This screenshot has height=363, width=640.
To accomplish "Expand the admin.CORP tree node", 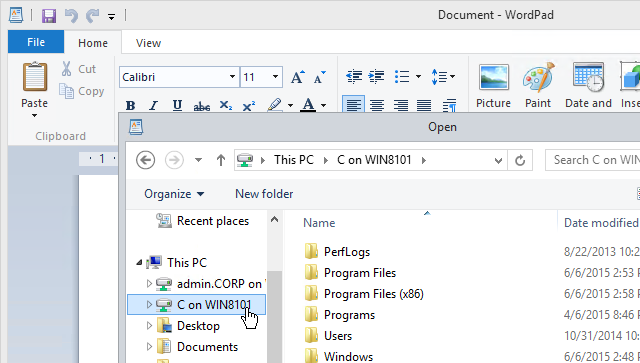I will tap(149, 283).
